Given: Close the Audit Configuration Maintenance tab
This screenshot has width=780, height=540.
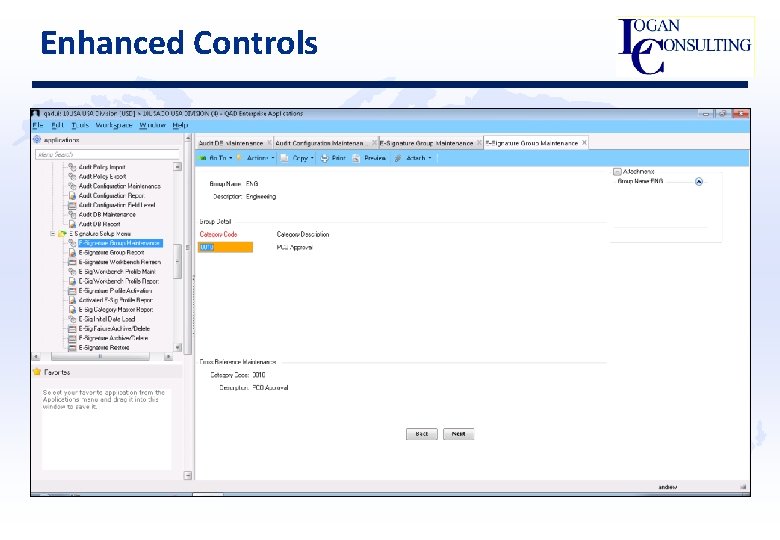Looking at the screenshot, I should (x=374, y=143).
